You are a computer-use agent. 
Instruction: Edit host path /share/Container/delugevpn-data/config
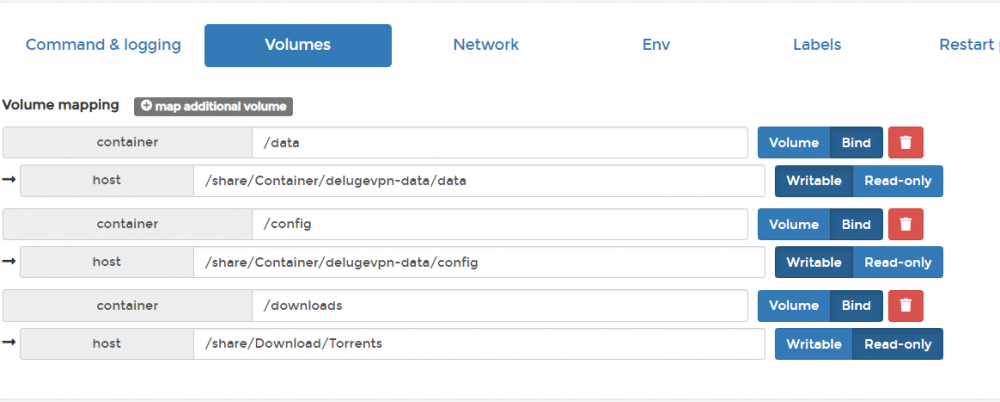tap(479, 262)
